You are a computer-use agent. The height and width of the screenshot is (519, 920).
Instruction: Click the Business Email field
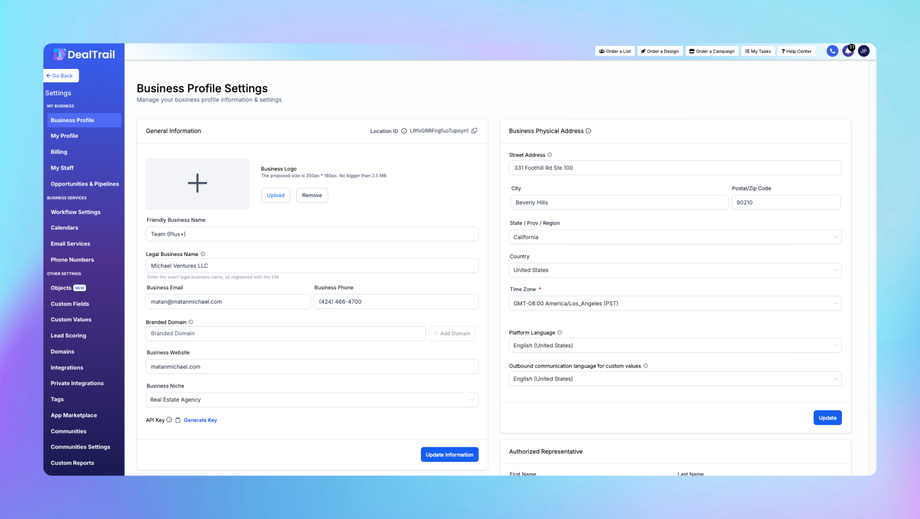(228, 301)
